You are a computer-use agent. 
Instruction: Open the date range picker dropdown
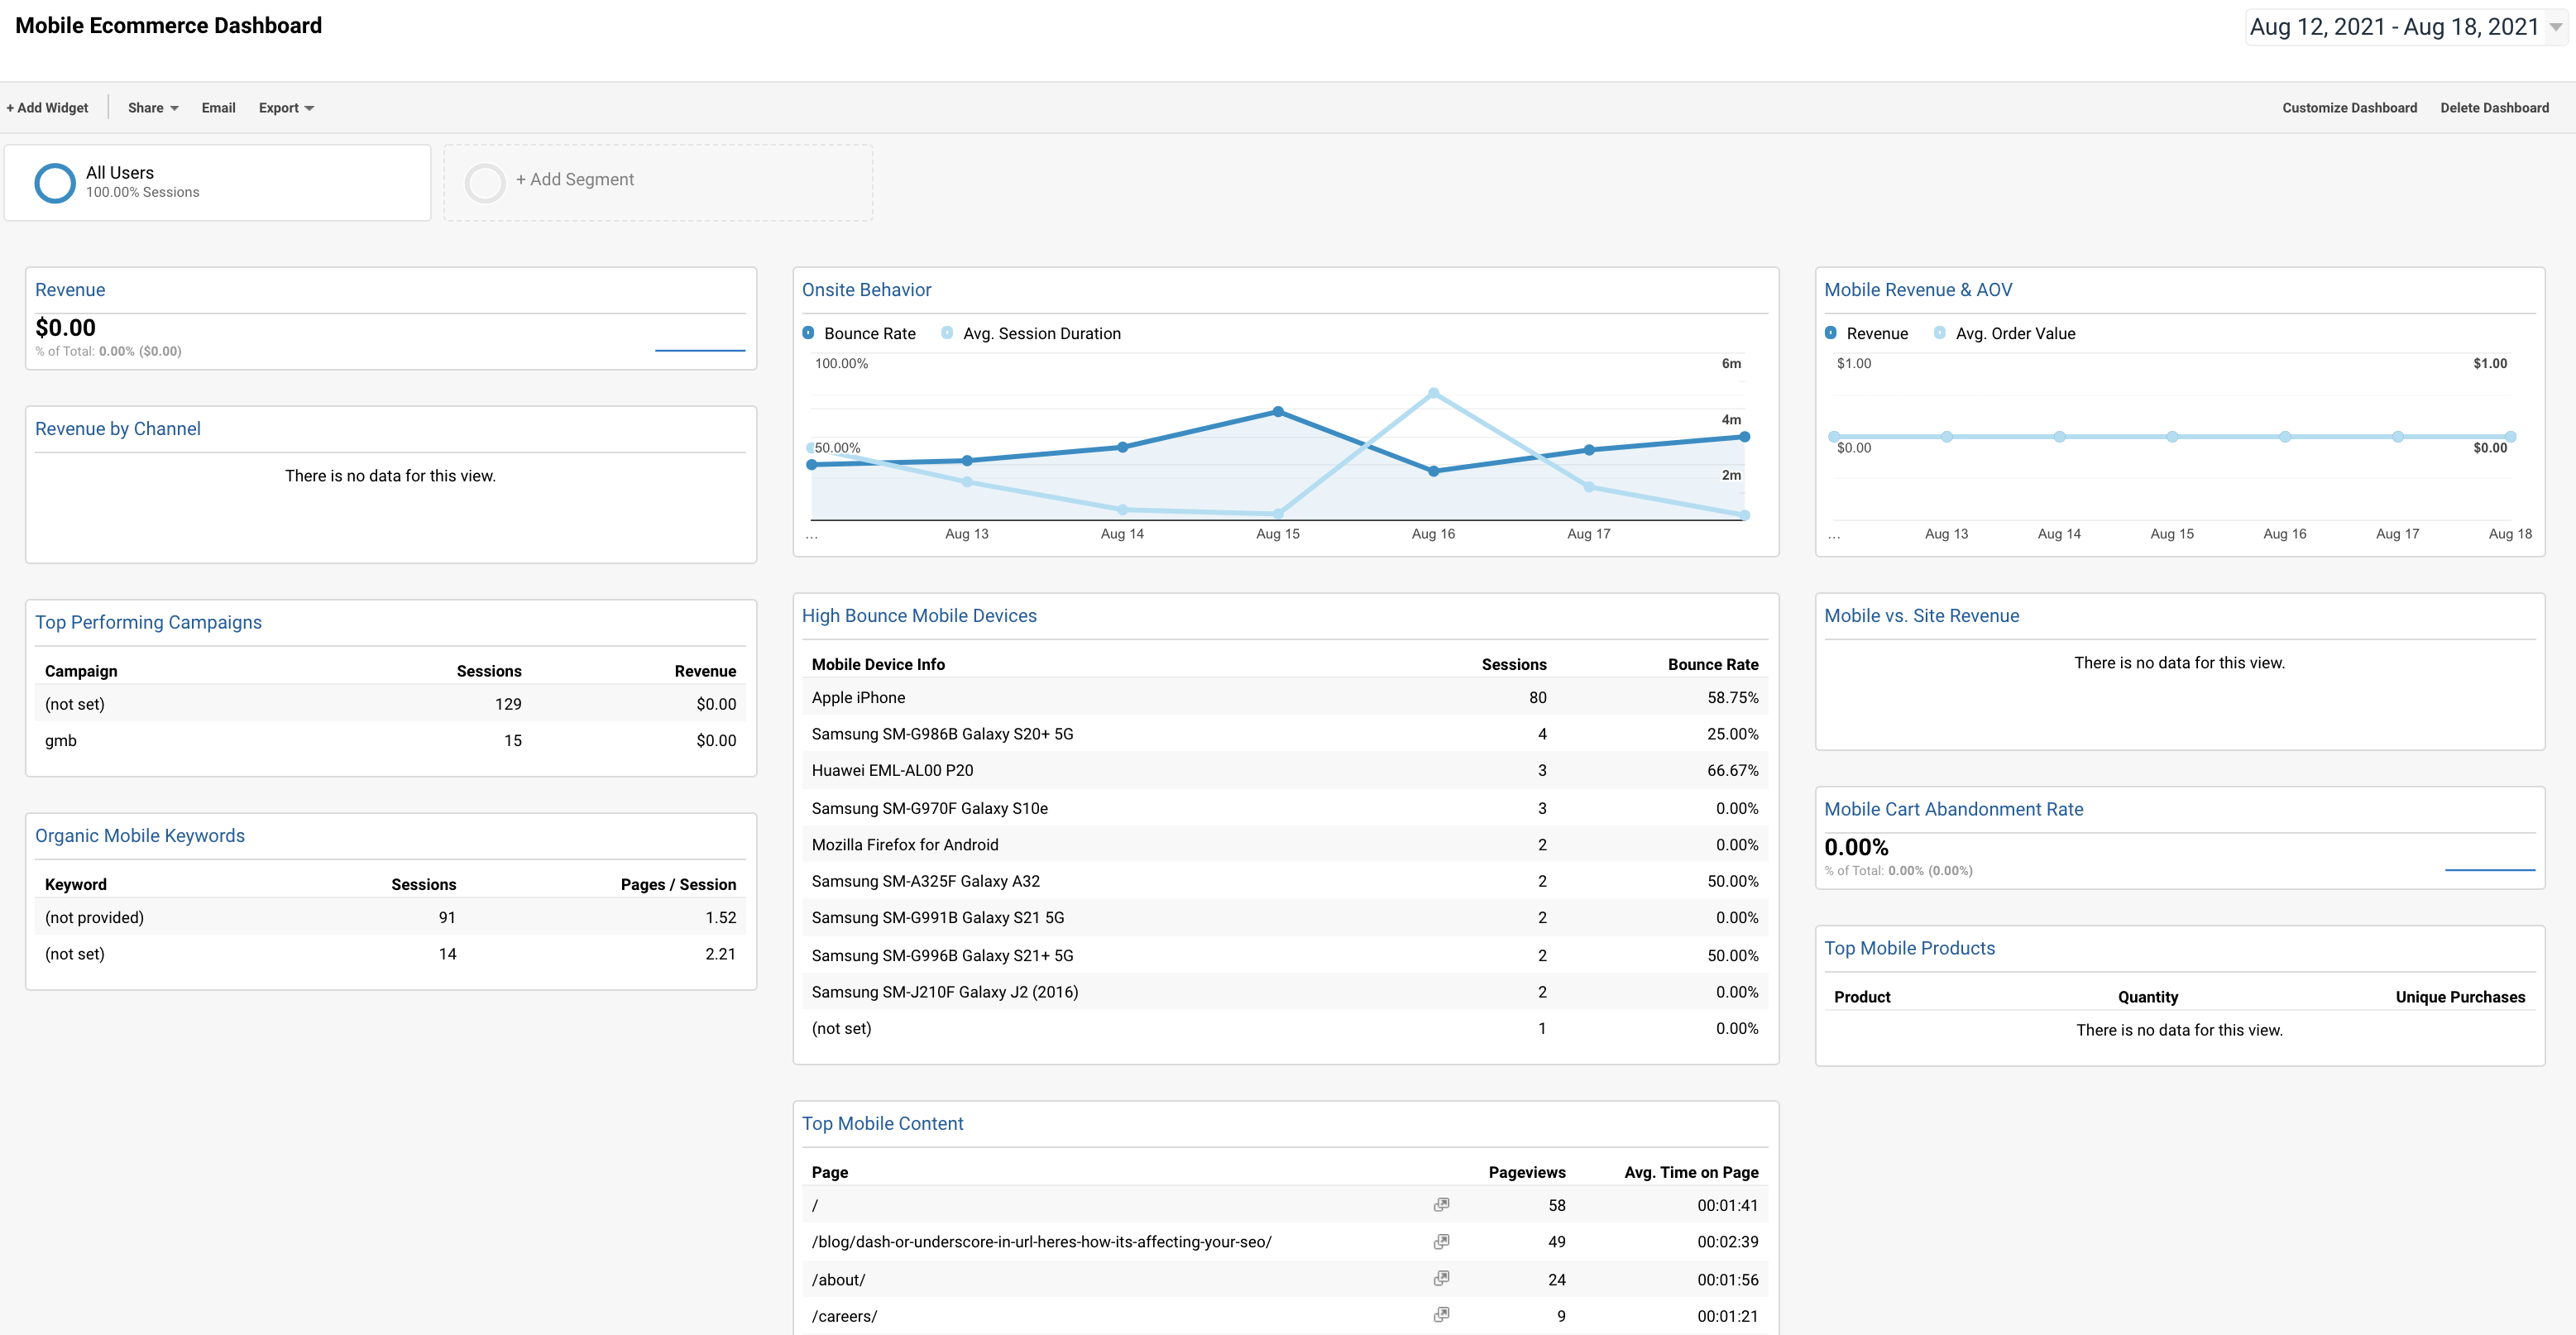point(2398,27)
